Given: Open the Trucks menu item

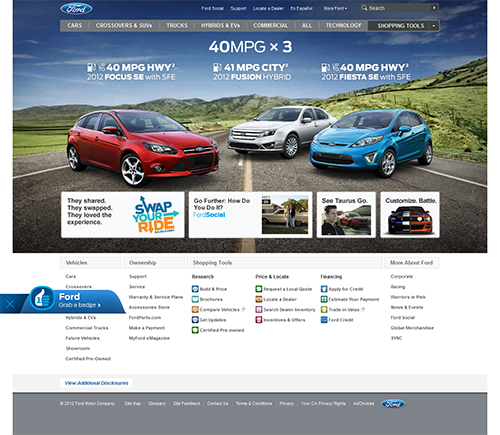Looking at the screenshot, I should click(x=177, y=26).
